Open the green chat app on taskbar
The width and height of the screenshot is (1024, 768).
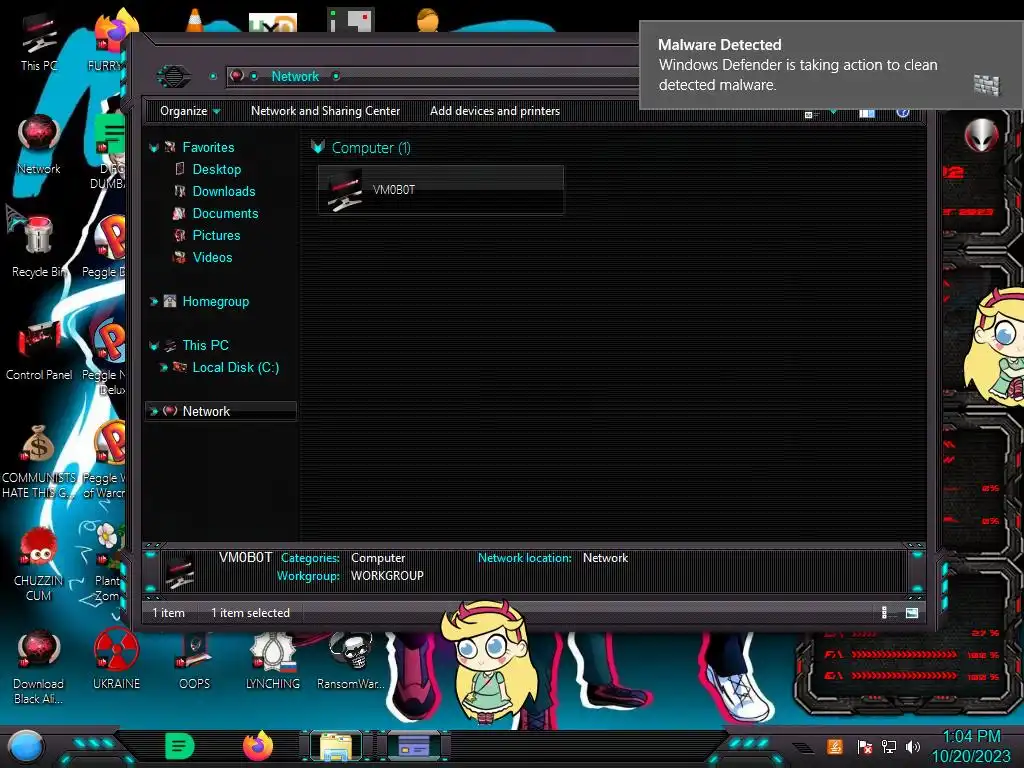point(180,746)
